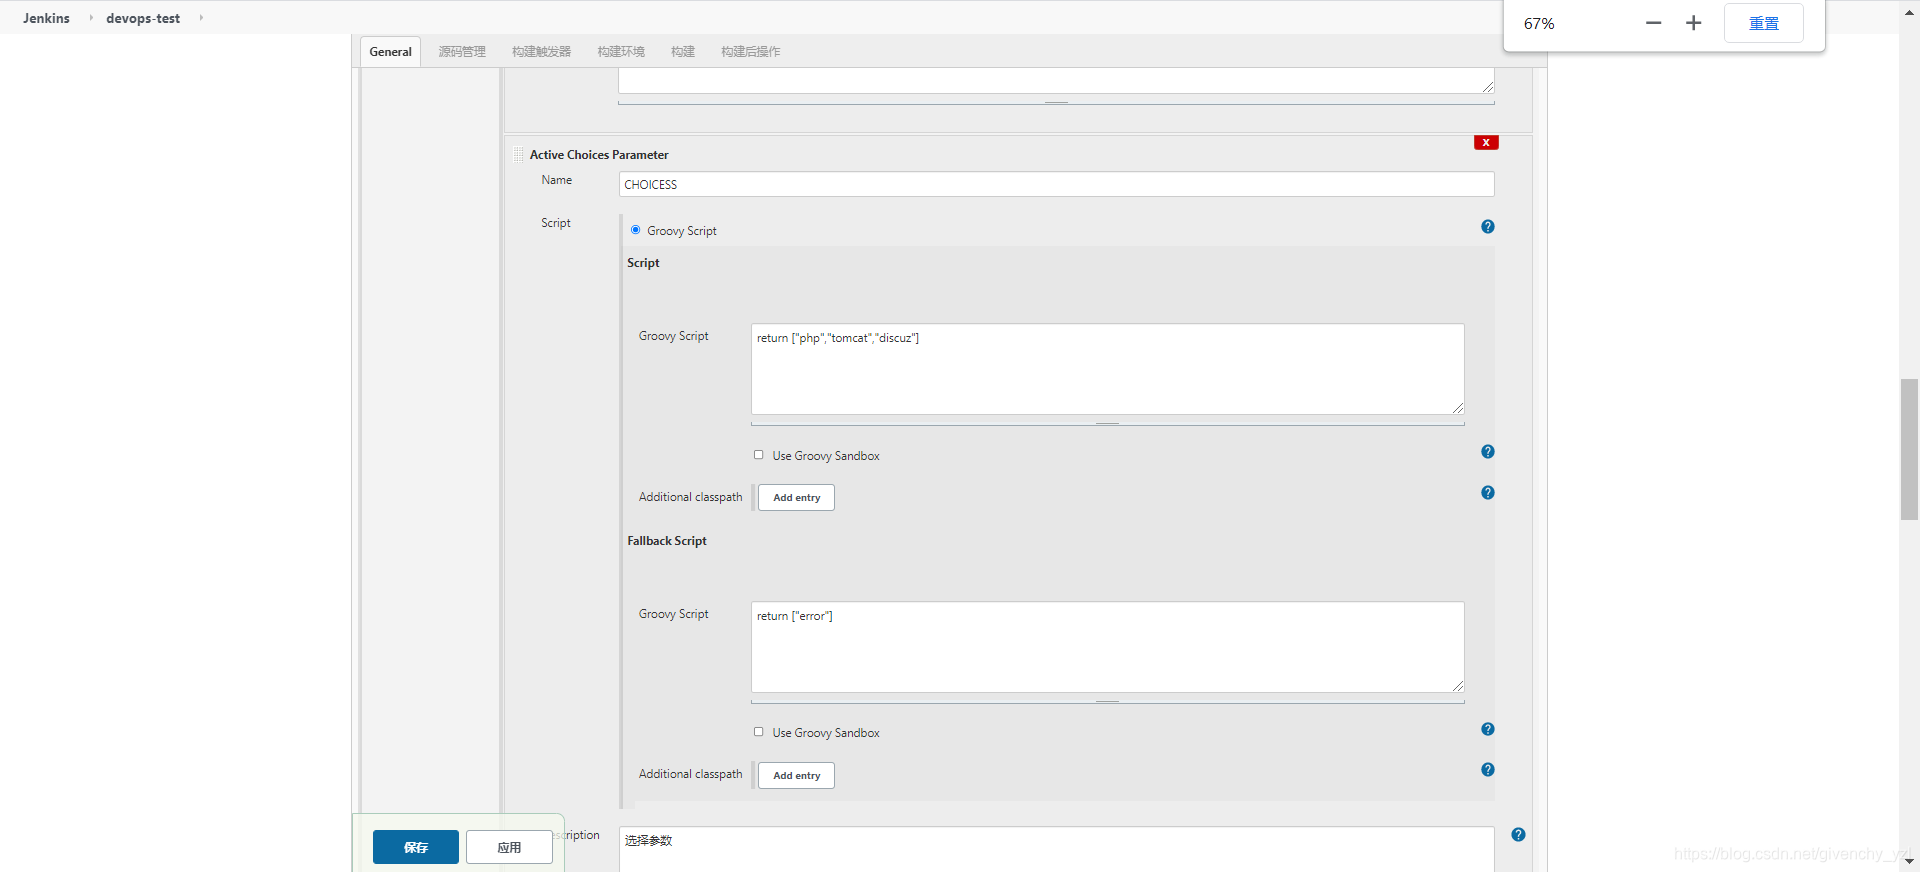Click the drag handle beside Active Choices Parameter
The image size is (1920, 872).
click(518, 155)
